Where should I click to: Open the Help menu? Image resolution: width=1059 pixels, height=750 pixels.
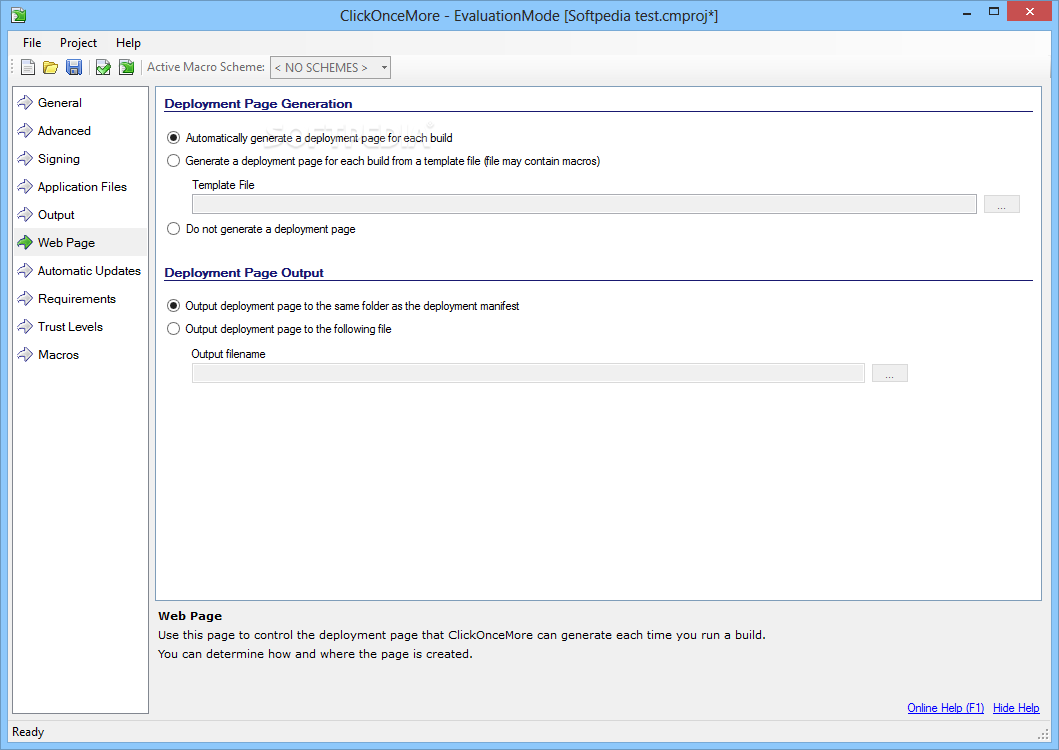tap(128, 43)
